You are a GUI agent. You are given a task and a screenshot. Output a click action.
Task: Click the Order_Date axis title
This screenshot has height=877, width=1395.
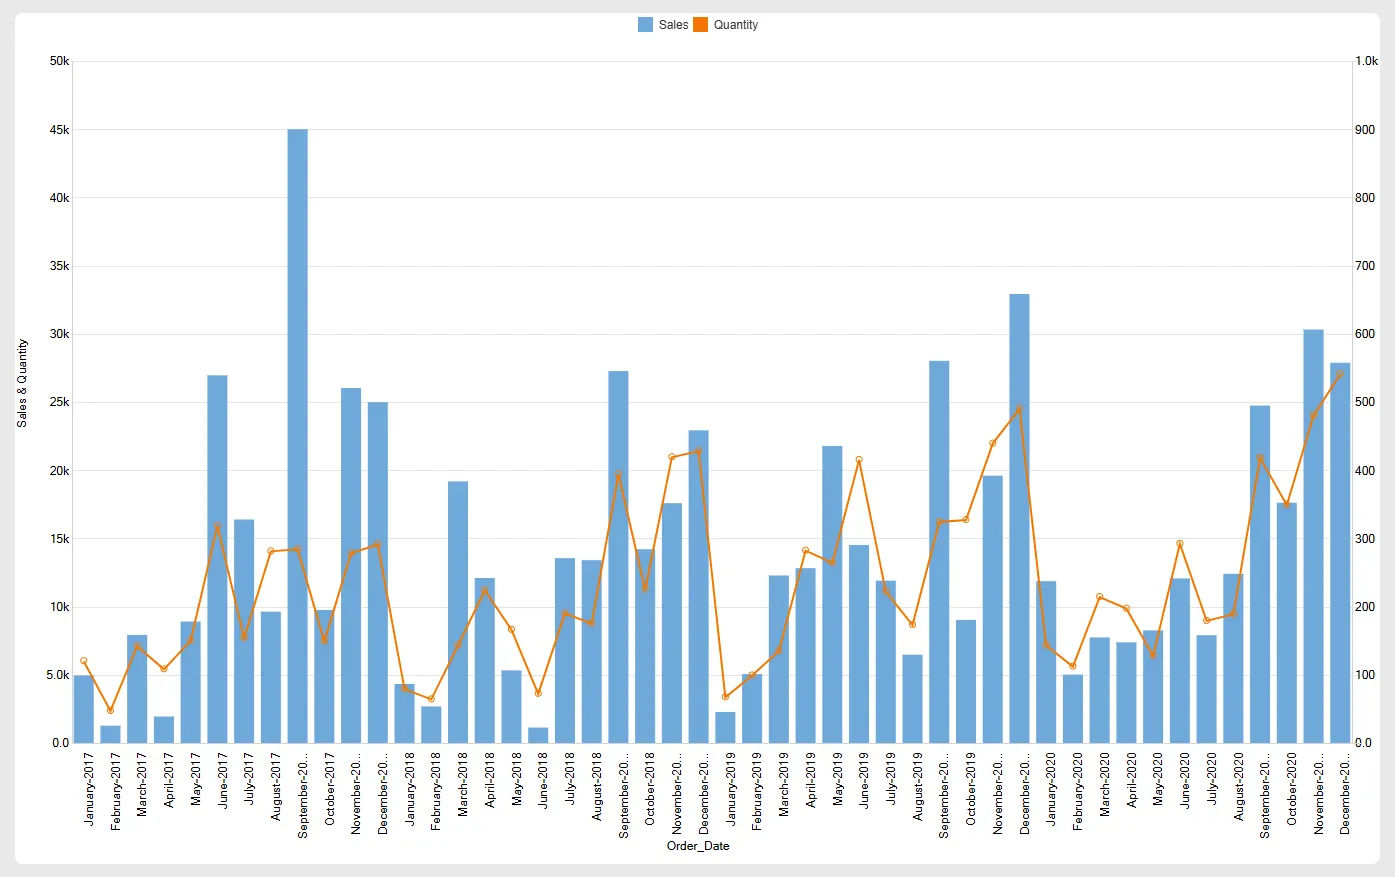tap(698, 846)
